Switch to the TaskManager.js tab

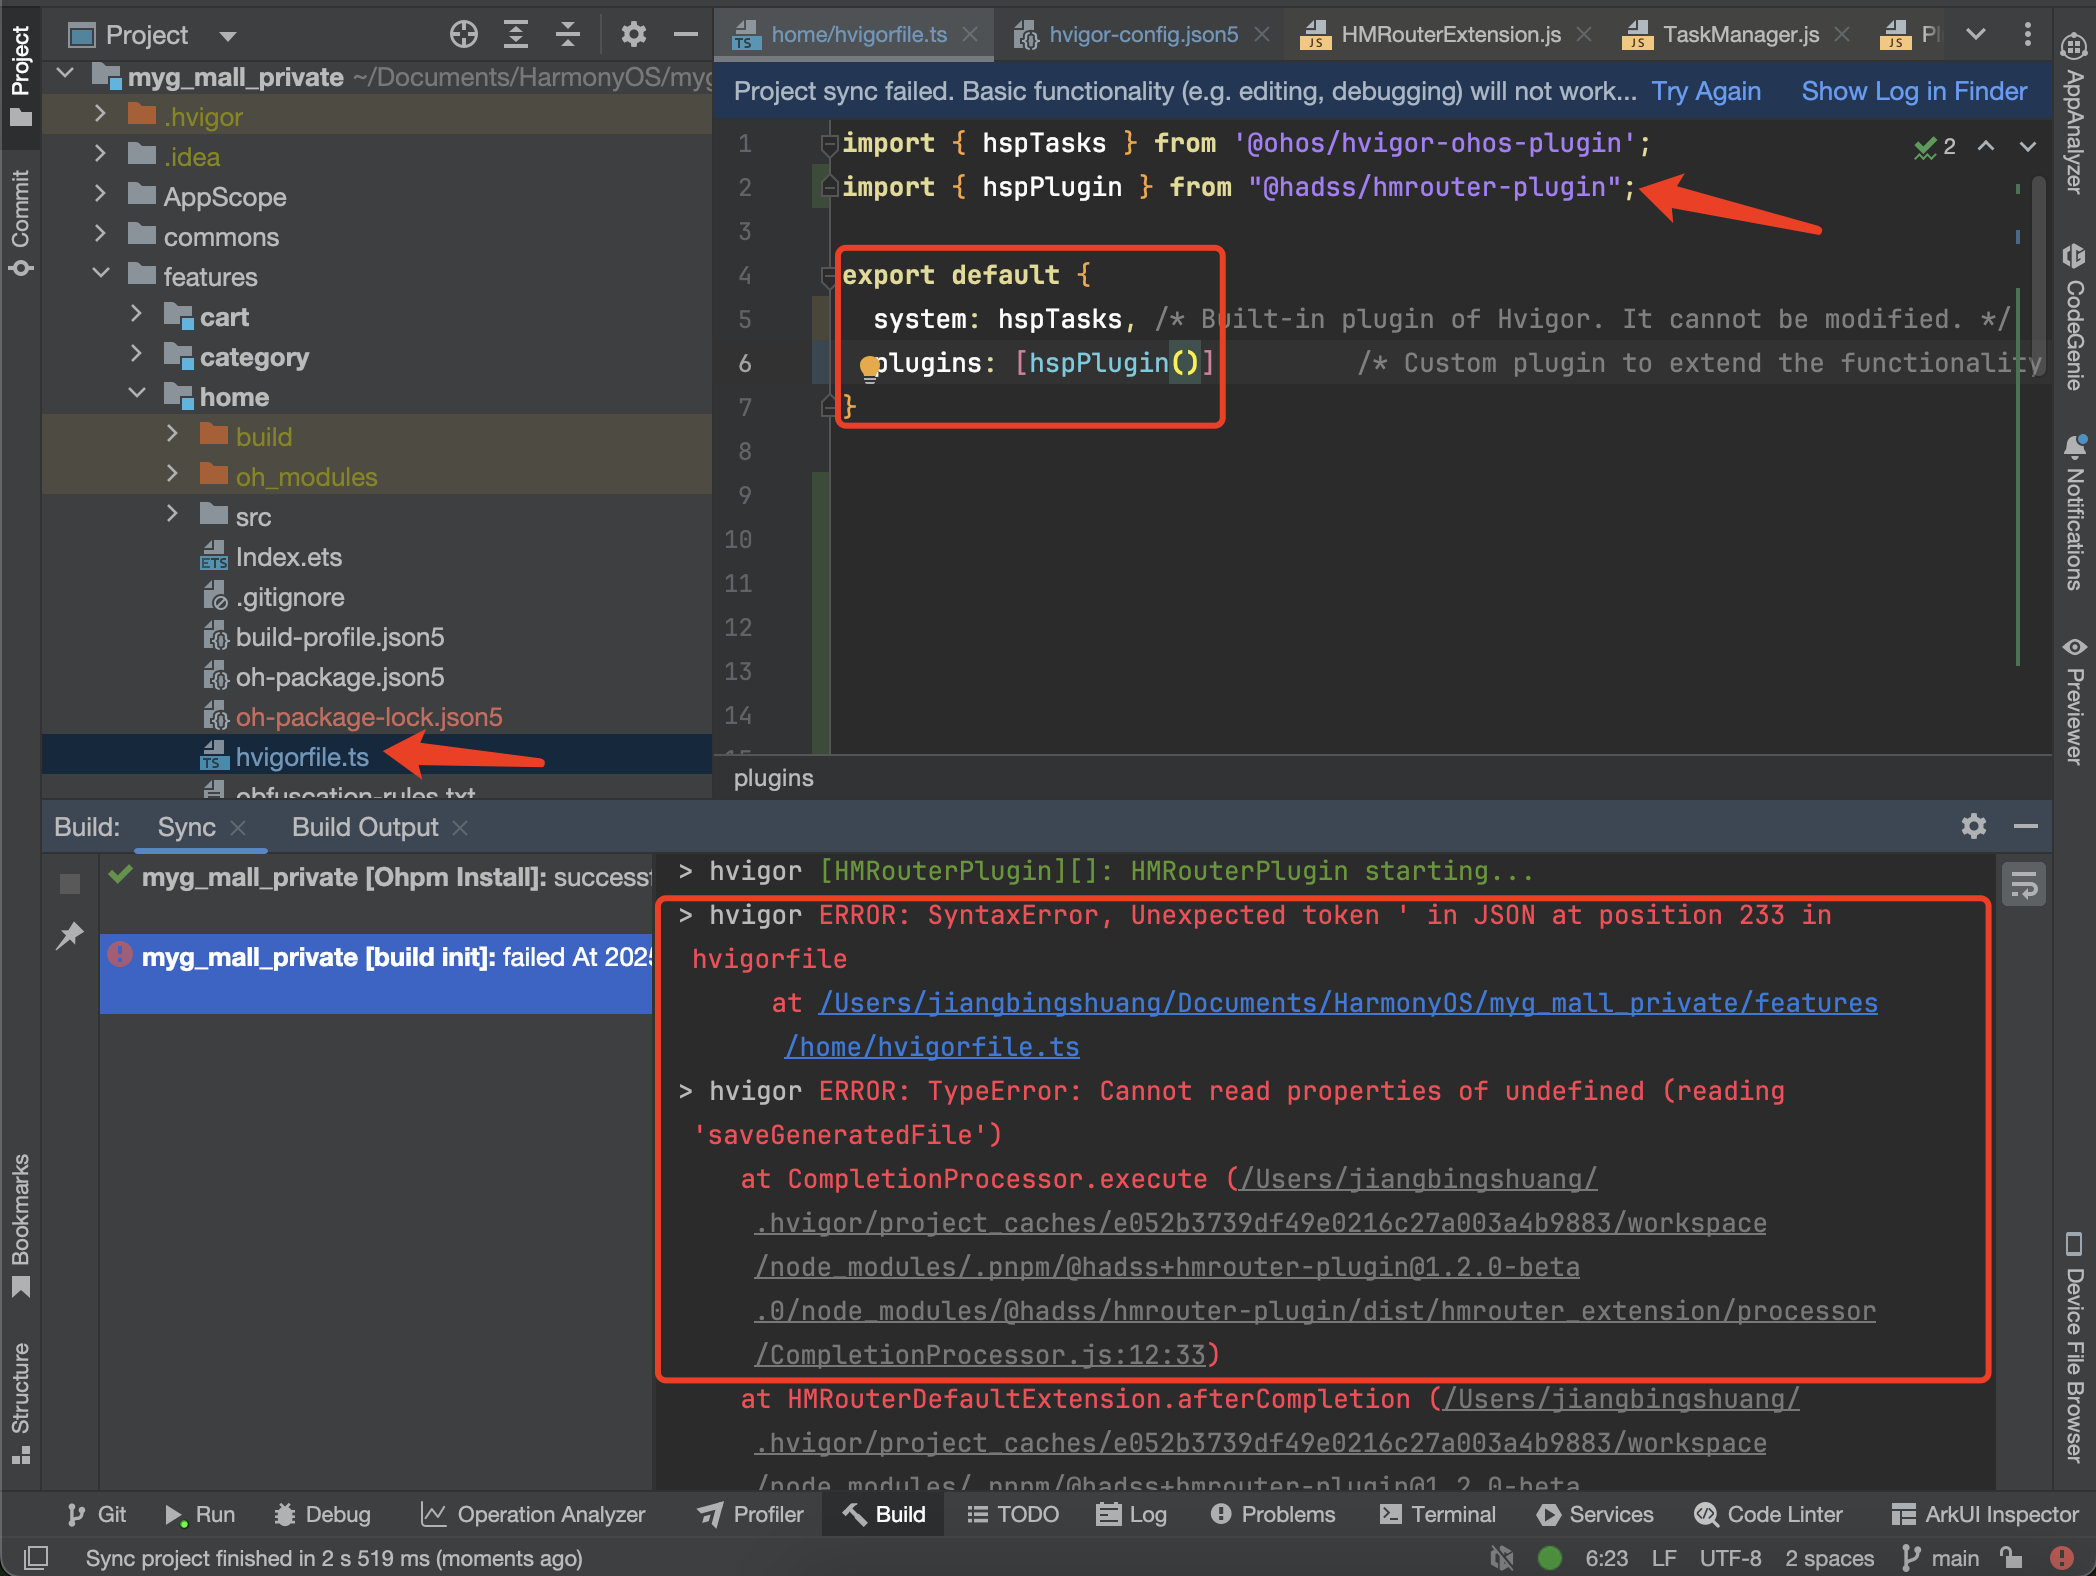pos(1740,34)
